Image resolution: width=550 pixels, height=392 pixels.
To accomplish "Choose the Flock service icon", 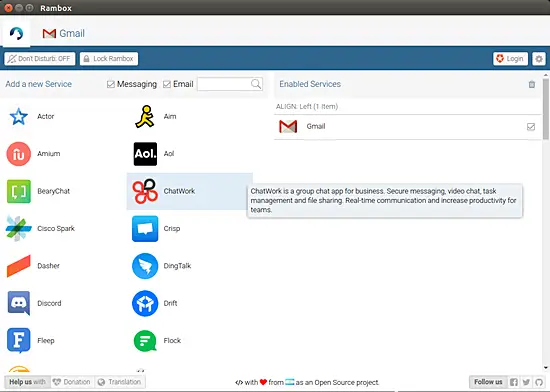I will pyautogui.click(x=145, y=340).
